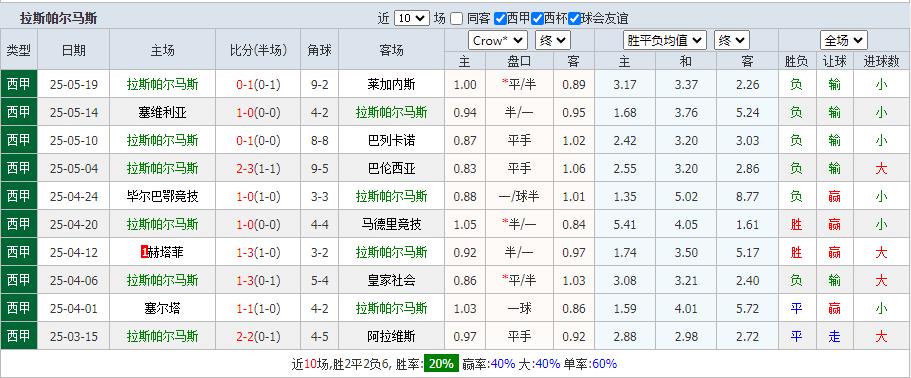This screenshot has width=911, height=378.
Task: Click the 比分(半场) column header
Action: point(258,50)
